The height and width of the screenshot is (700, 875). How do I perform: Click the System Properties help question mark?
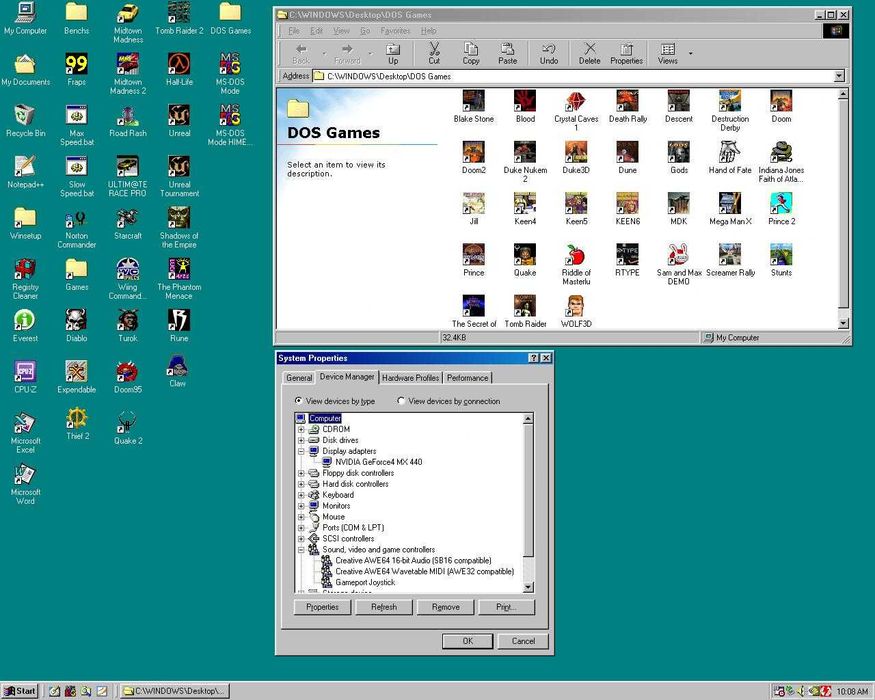click(x=533, y=358)
